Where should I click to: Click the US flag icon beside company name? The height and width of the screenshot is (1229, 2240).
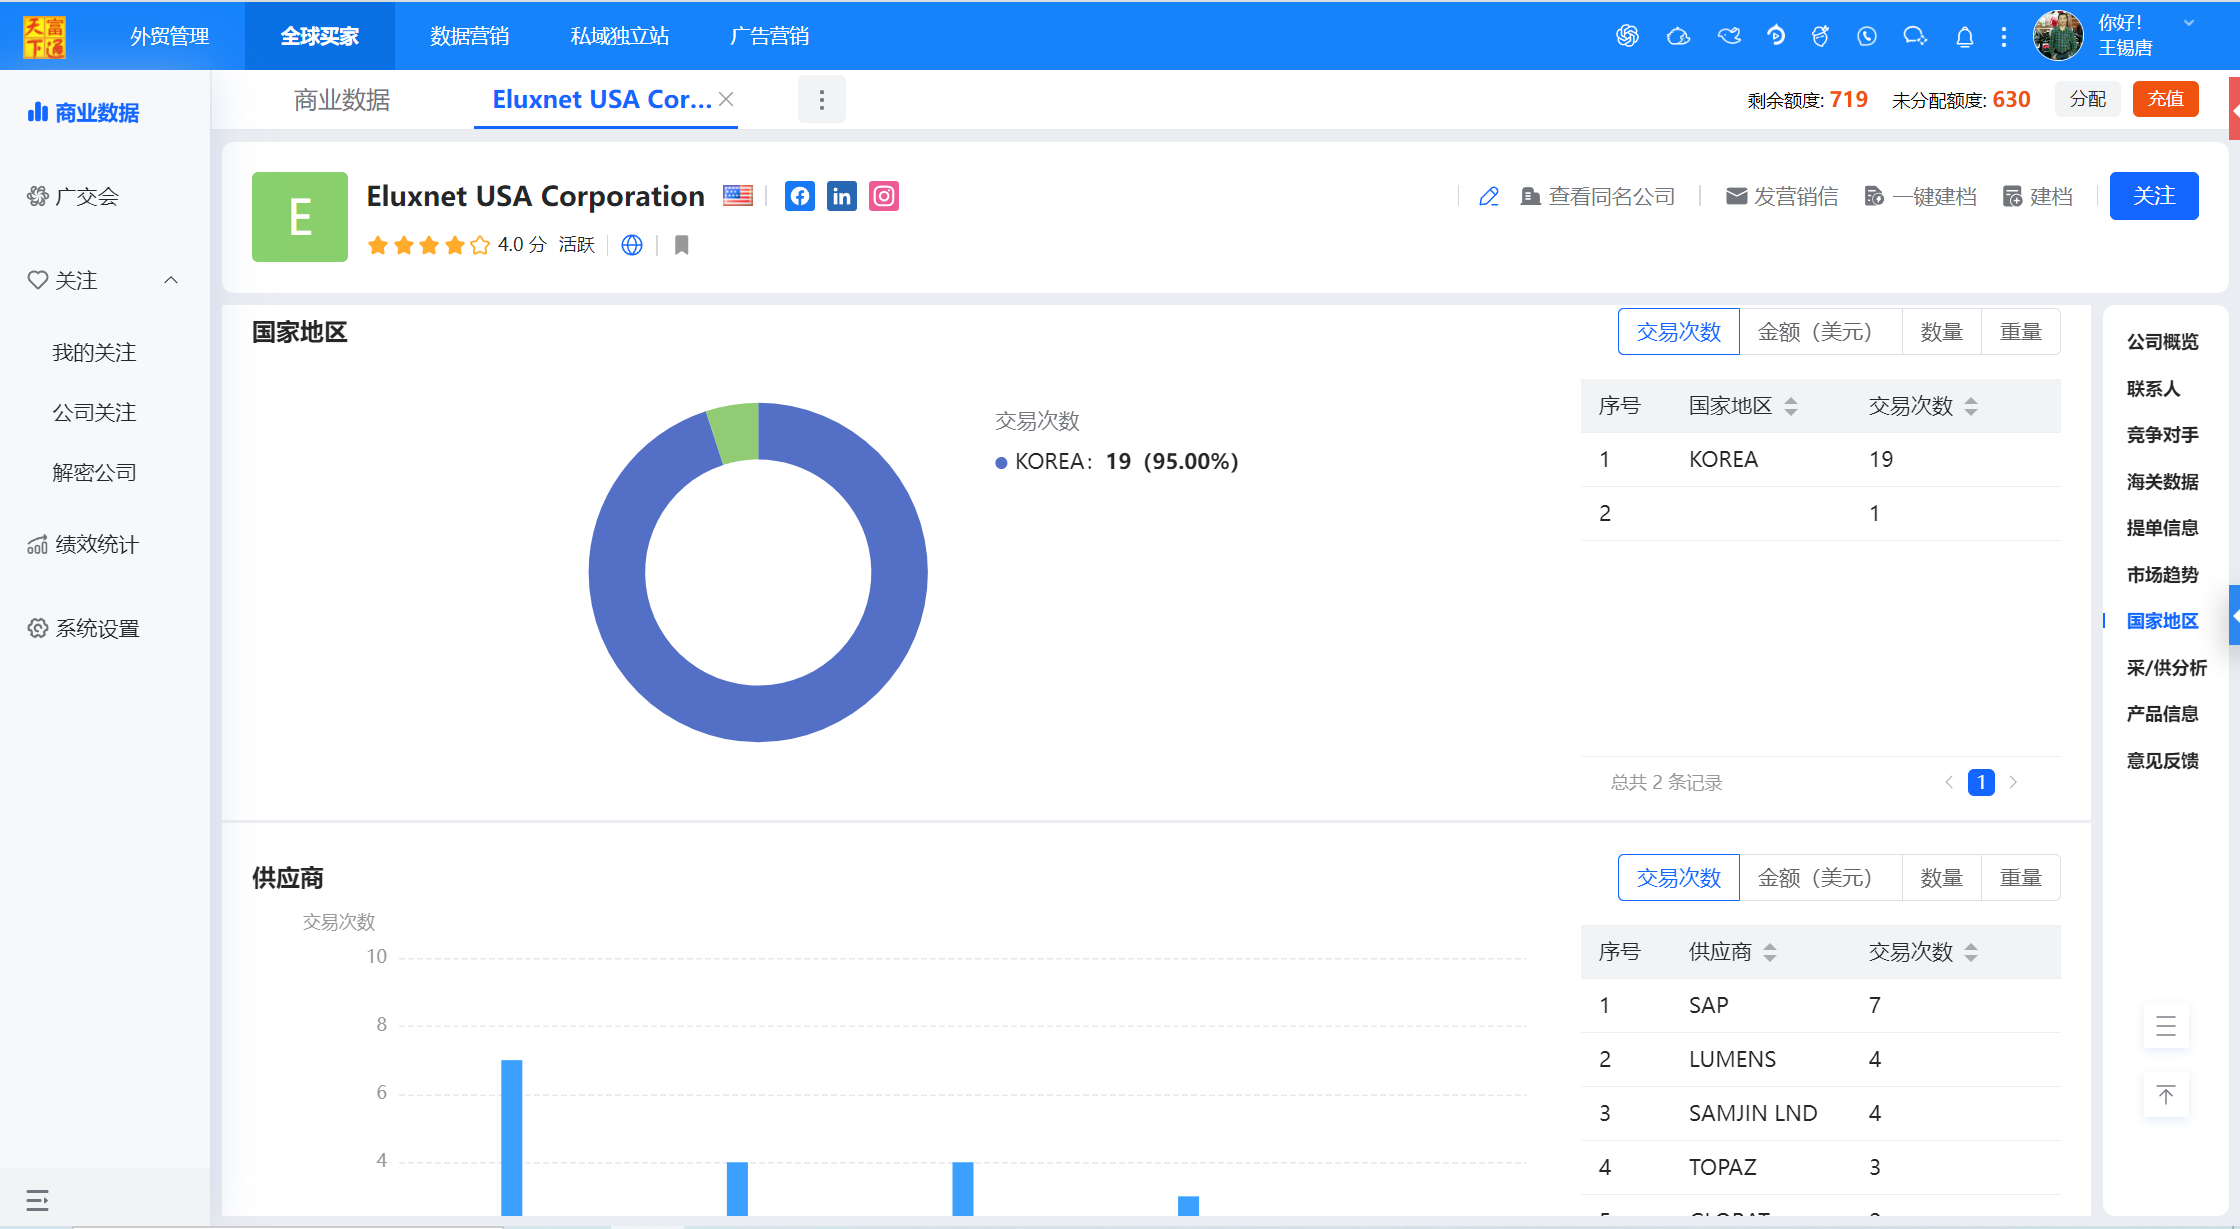[738, 196]
